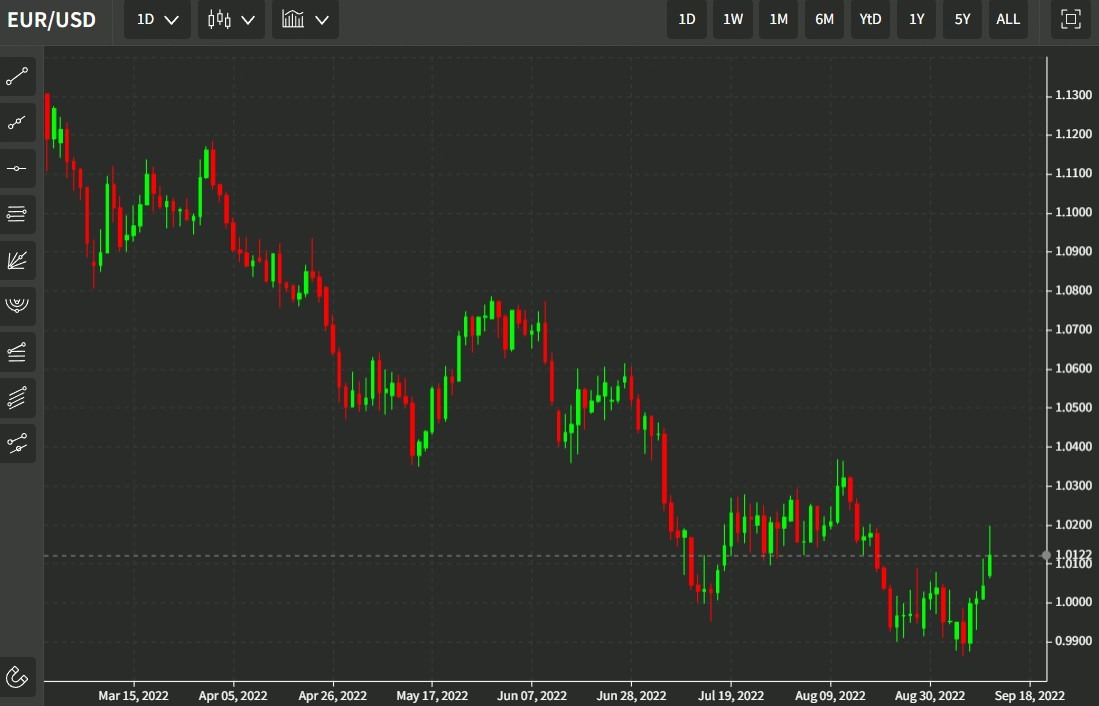Open fullscreen chart mode
This screenshot has height=706, width=1099.
(1070, 19)
